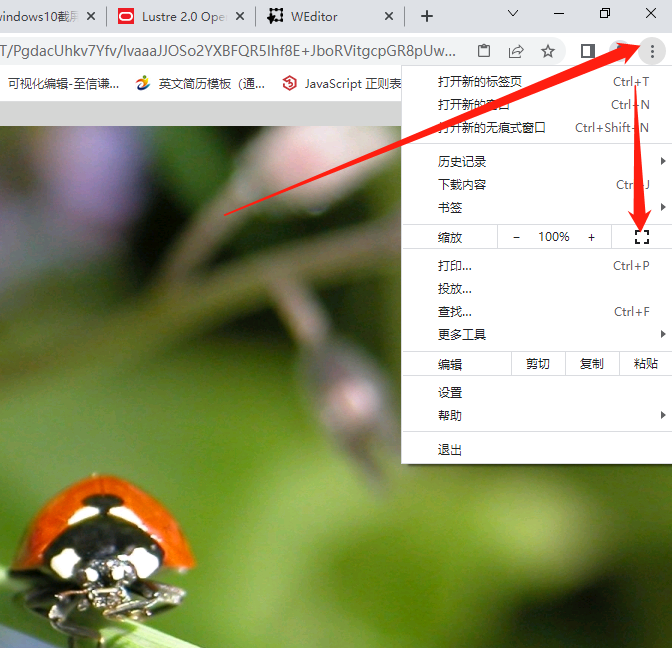Open the tab search dropdown arrow

(x=513, y=13)
